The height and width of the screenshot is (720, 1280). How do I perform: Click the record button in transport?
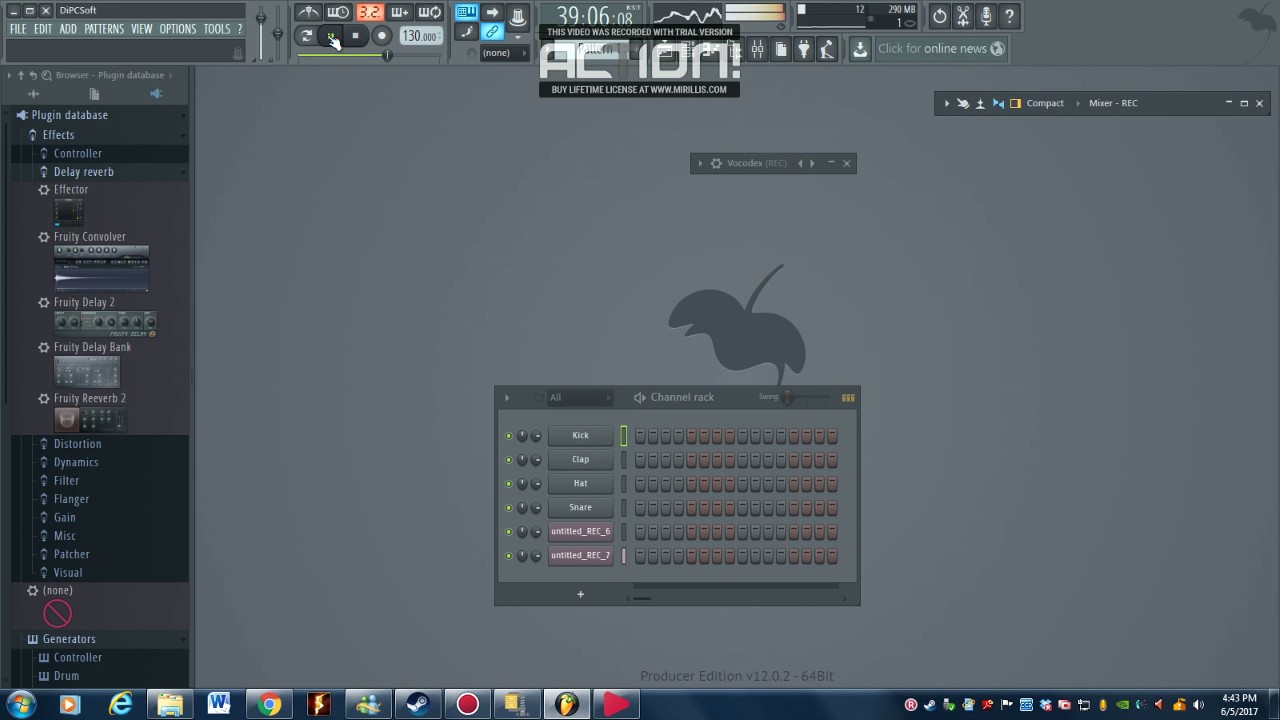[x=381, y=36]
